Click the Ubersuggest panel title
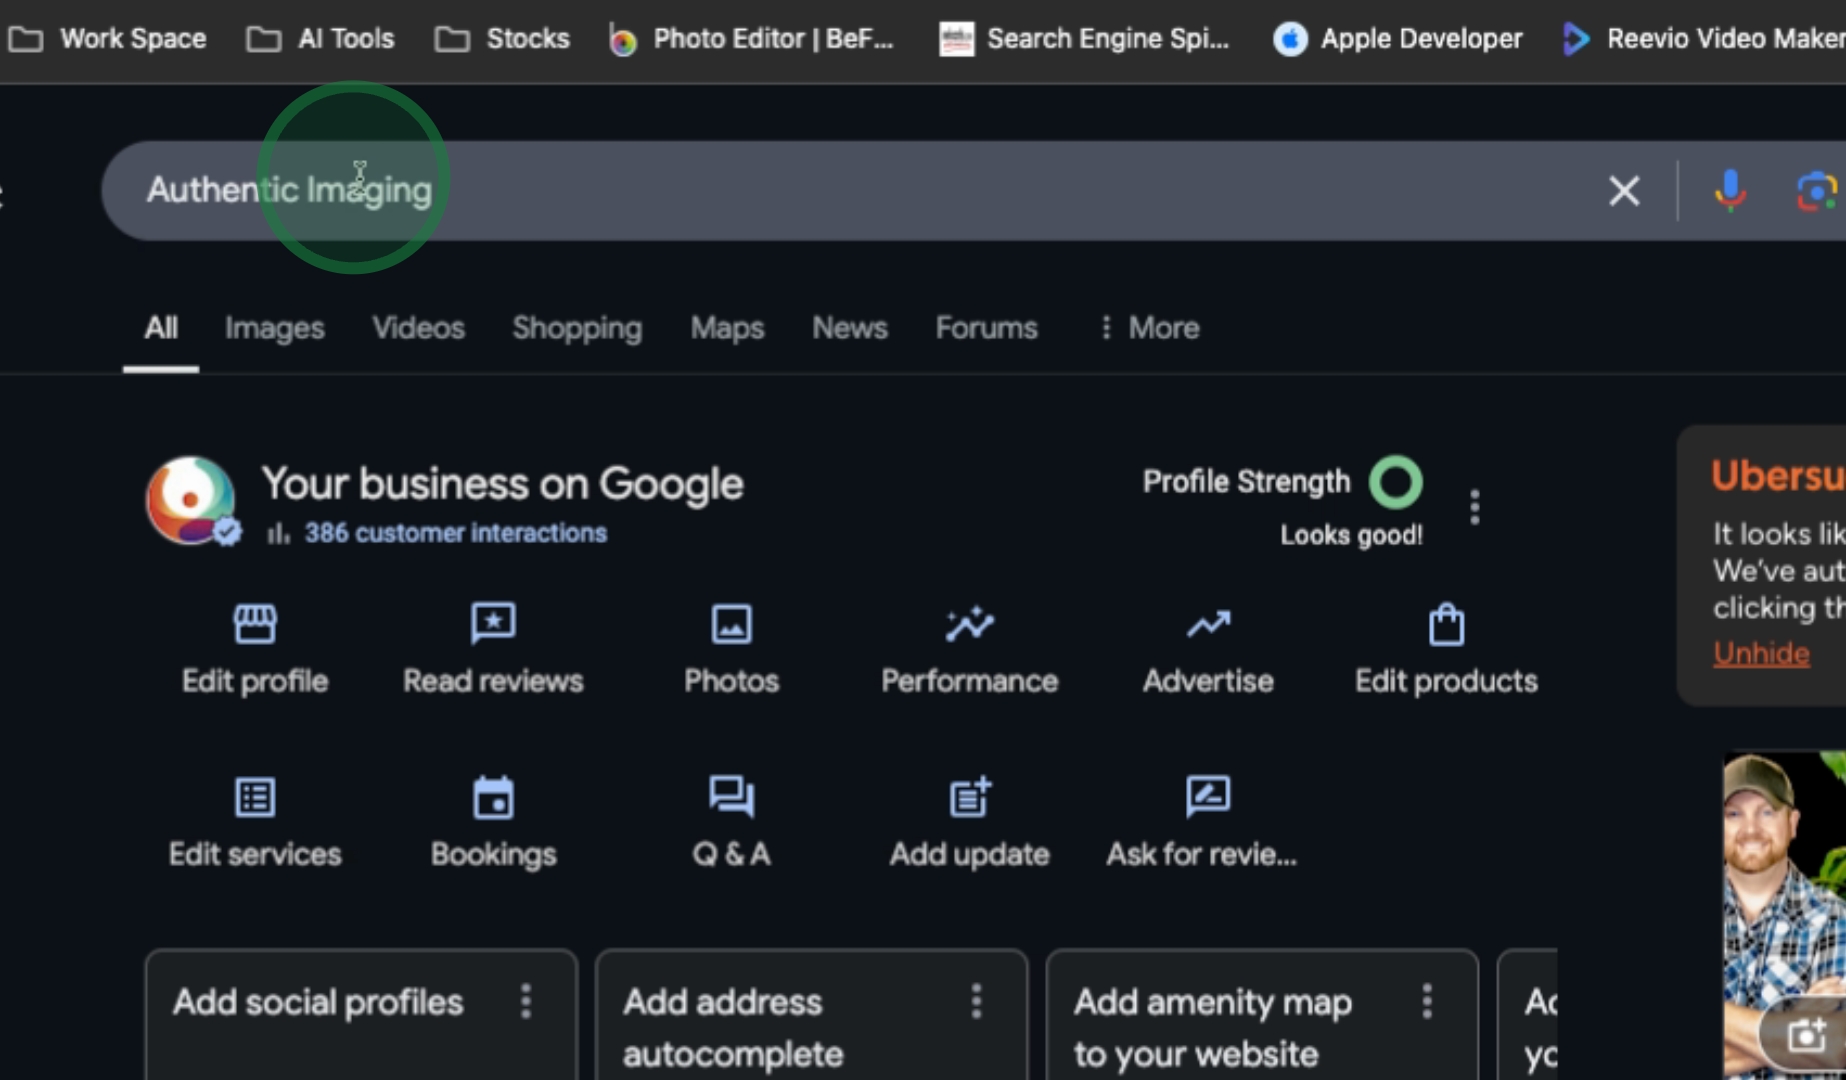Image resolution: width=1846 pixels, height=1080 pixels. pyautogui.click(x=1778, y=475)
